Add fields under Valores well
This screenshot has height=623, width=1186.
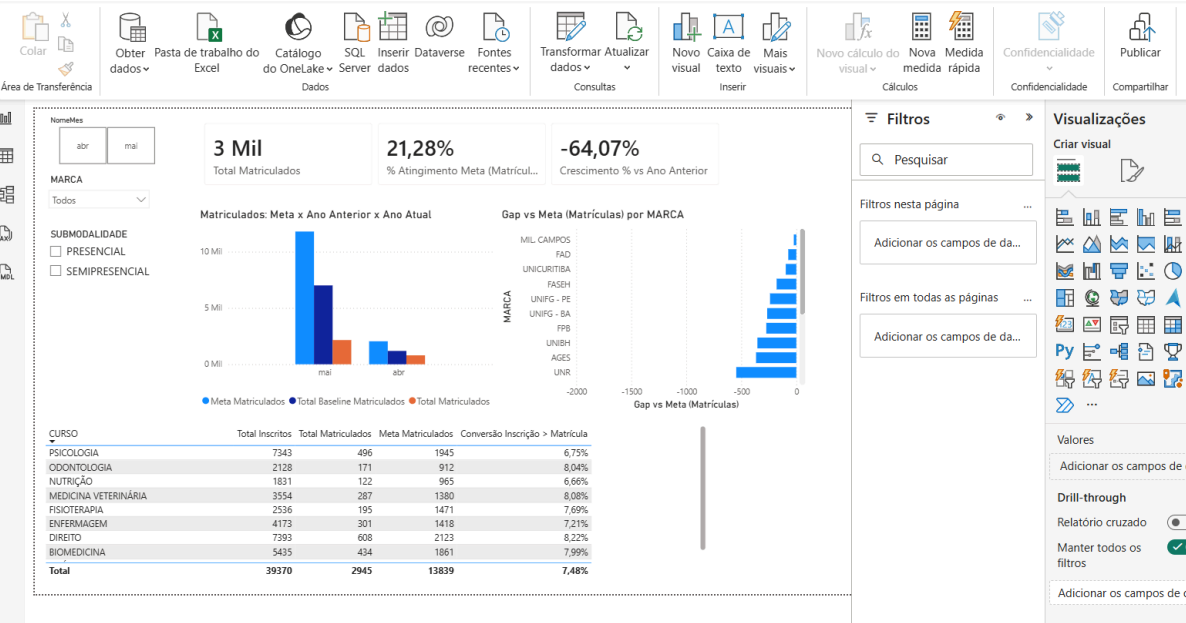1118,466
